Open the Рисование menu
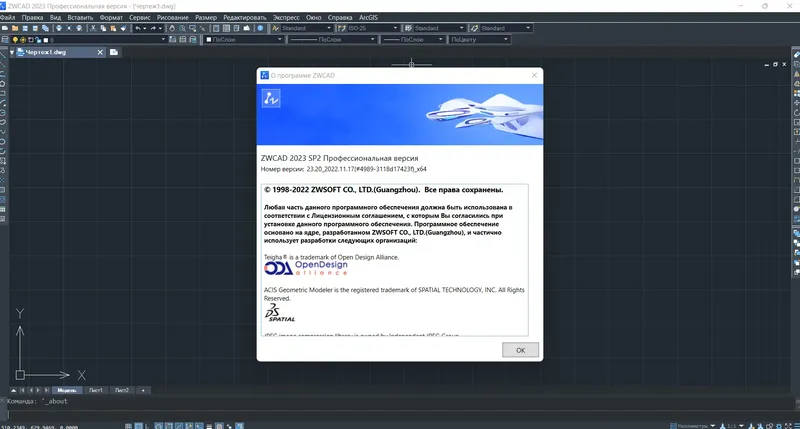 [x=172, y=17]
